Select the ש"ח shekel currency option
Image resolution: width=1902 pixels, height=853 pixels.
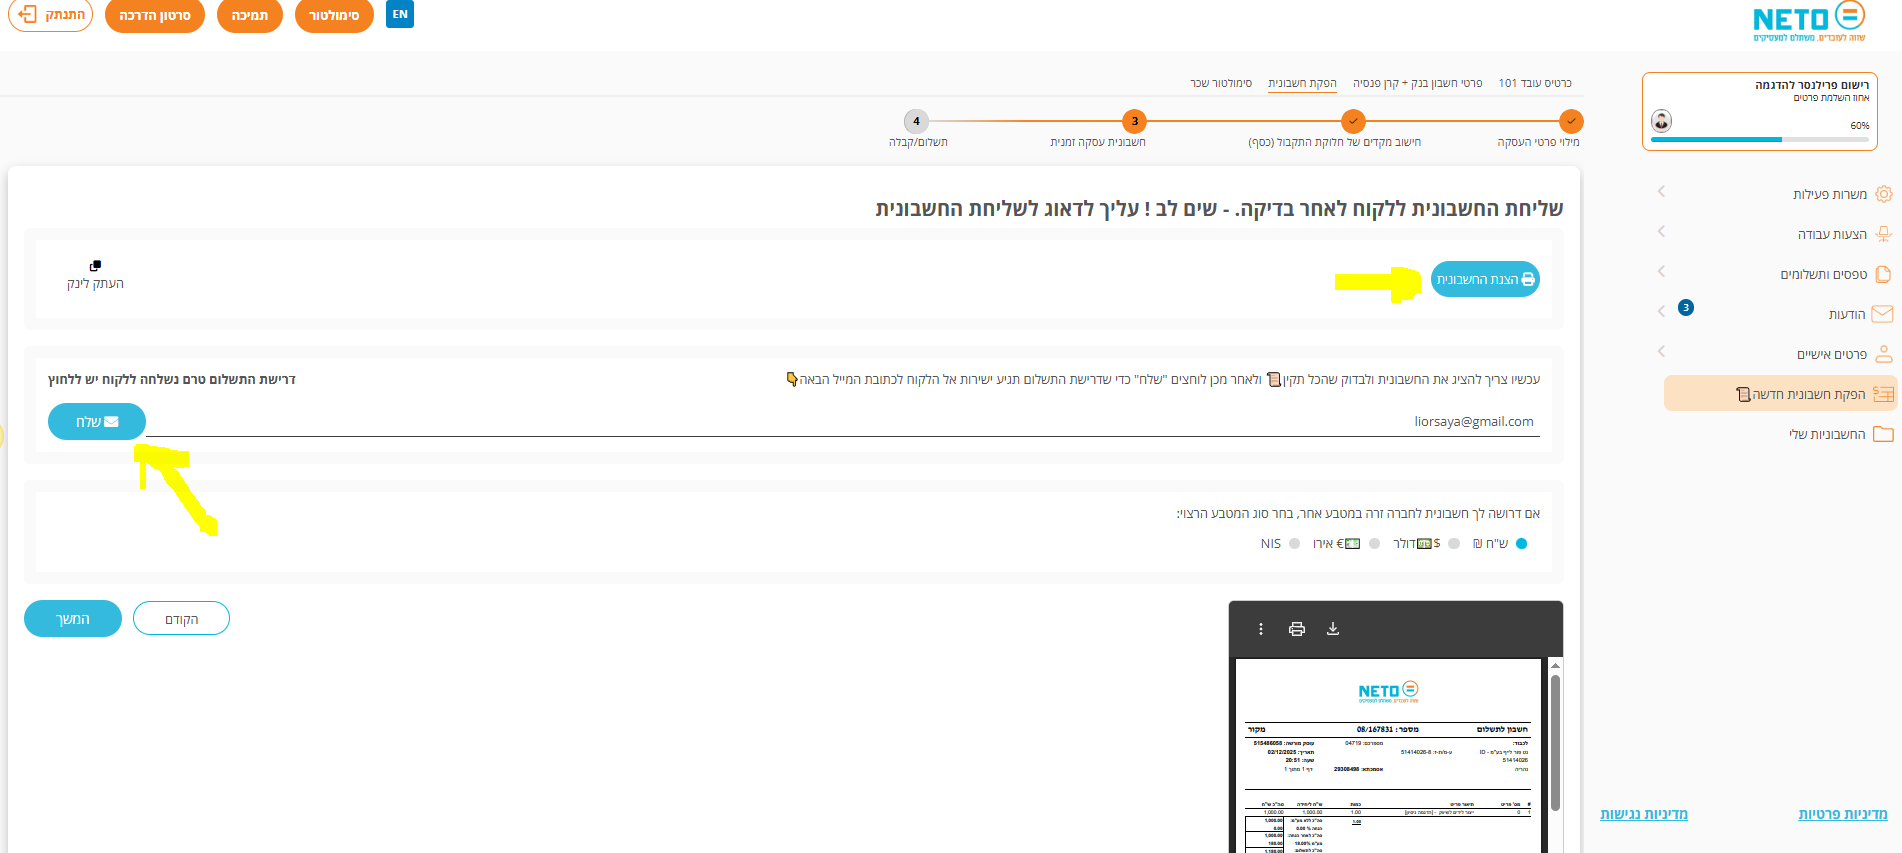click(1522, 544)
